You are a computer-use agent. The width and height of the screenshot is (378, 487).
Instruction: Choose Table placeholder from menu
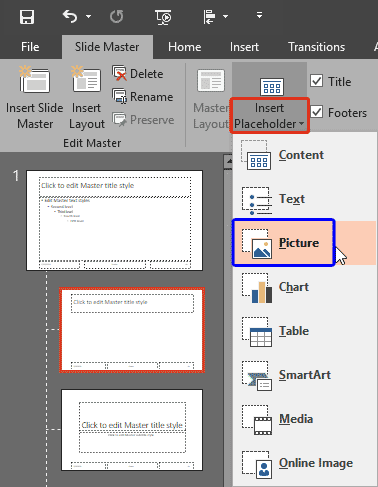[x=305, y=331]
